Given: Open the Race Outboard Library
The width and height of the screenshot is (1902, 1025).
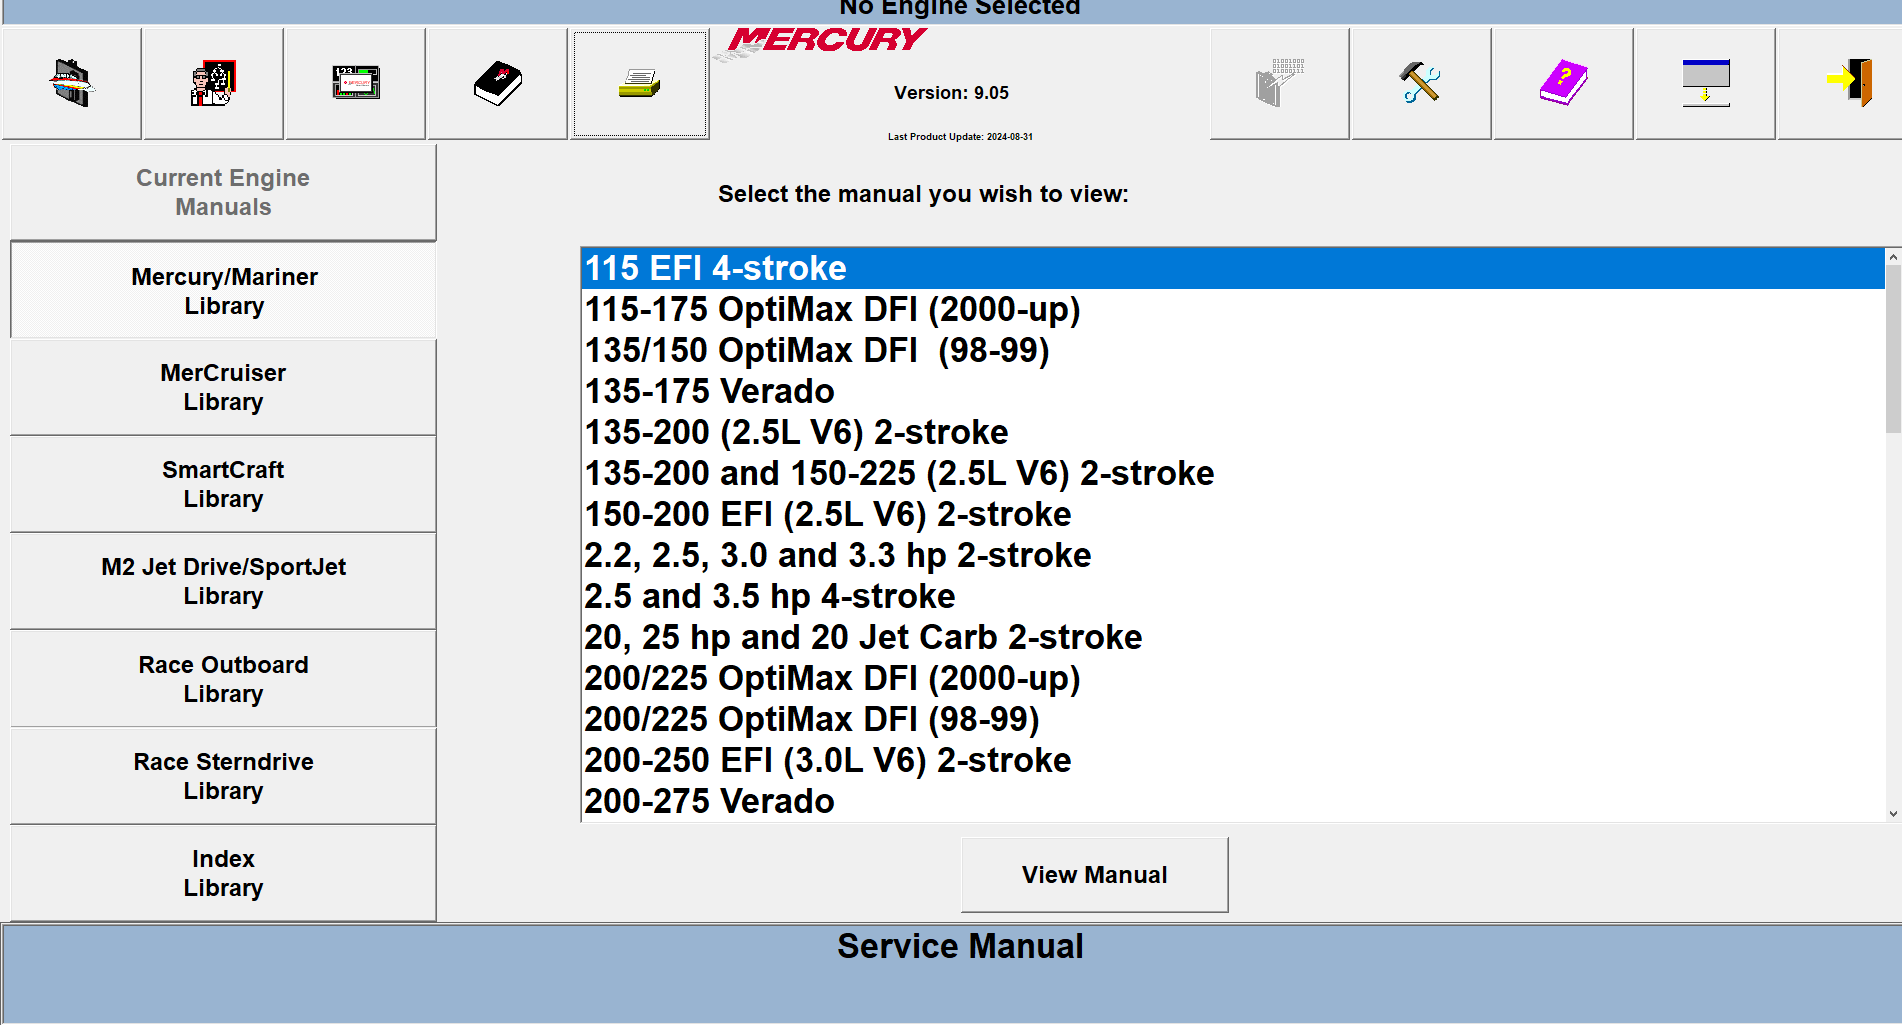Looking at the screenshot, I should point(223,679).
